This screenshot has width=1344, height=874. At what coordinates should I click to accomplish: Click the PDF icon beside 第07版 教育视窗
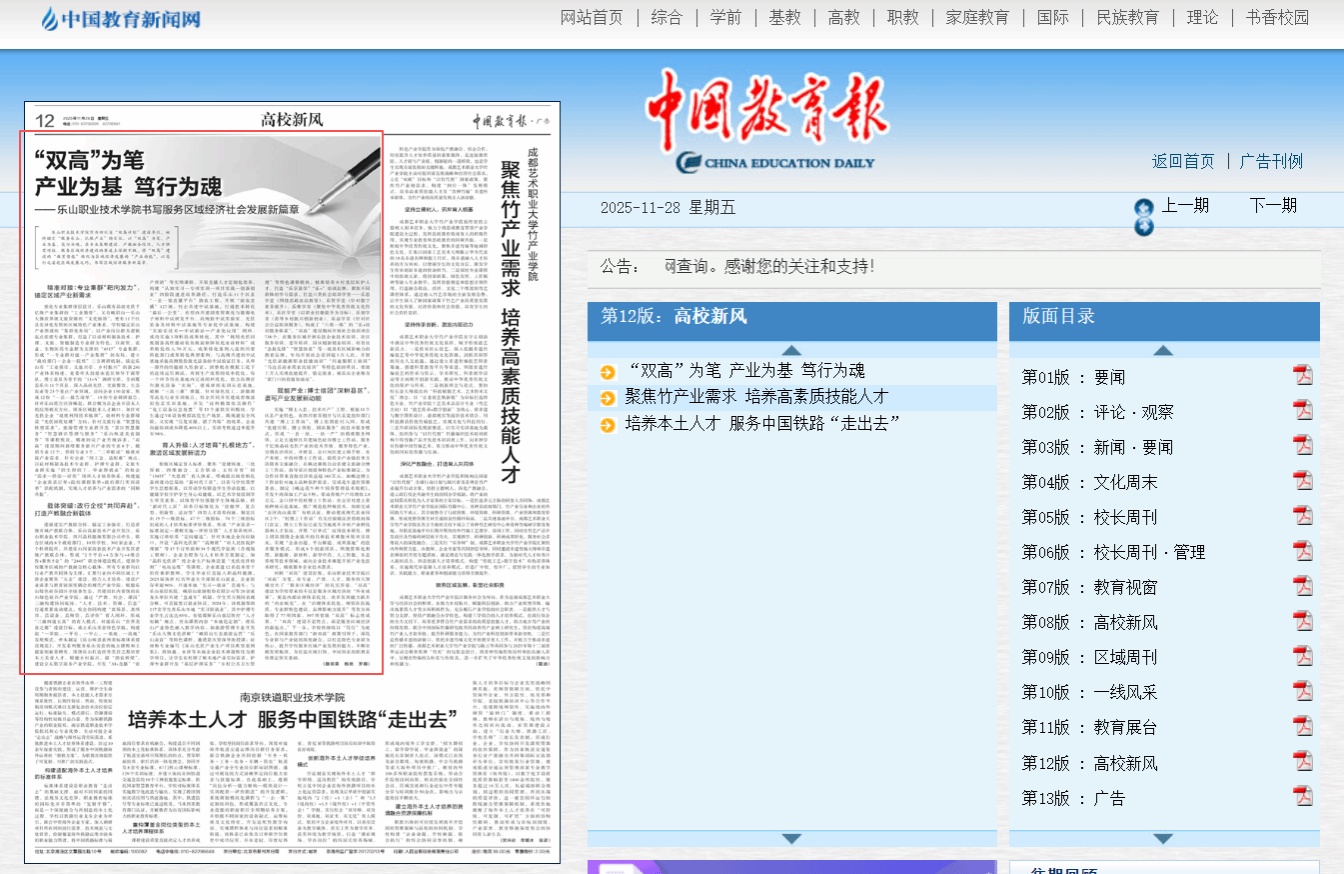tap(1302, 586)
